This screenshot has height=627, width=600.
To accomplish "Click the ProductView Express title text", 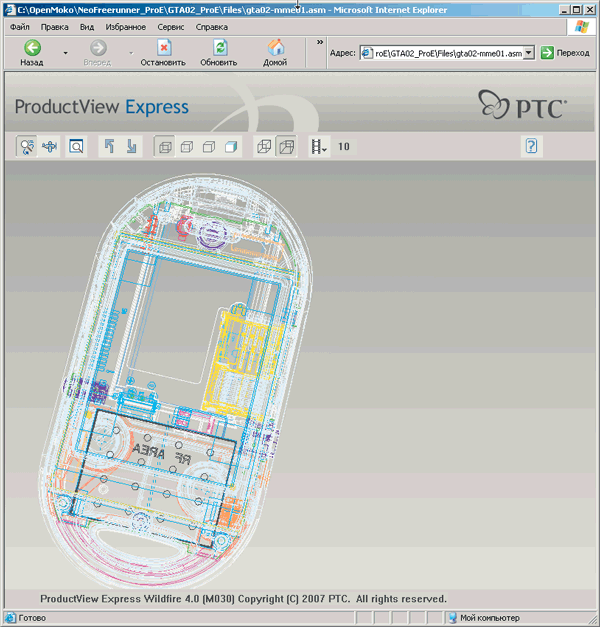I will tap(102, 107).
